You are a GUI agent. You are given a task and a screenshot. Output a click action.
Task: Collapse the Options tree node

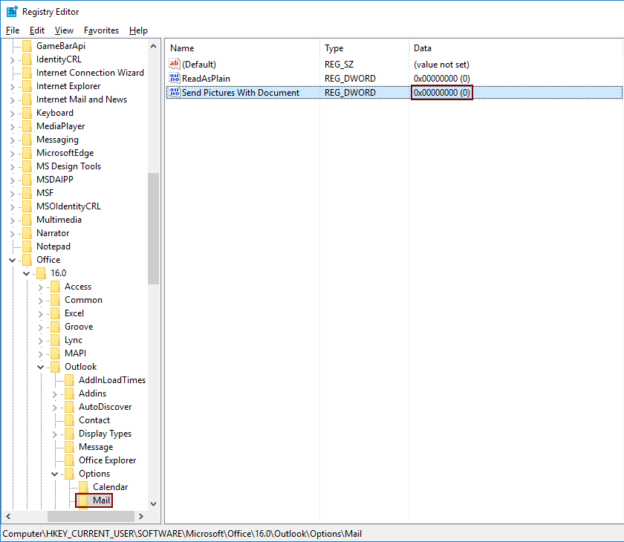55,474
